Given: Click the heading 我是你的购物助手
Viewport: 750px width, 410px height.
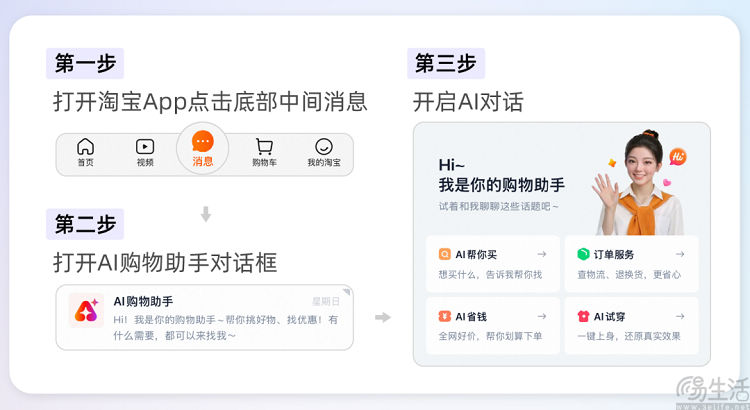Looking at the screenshot, I should click(x=502, y=185).
